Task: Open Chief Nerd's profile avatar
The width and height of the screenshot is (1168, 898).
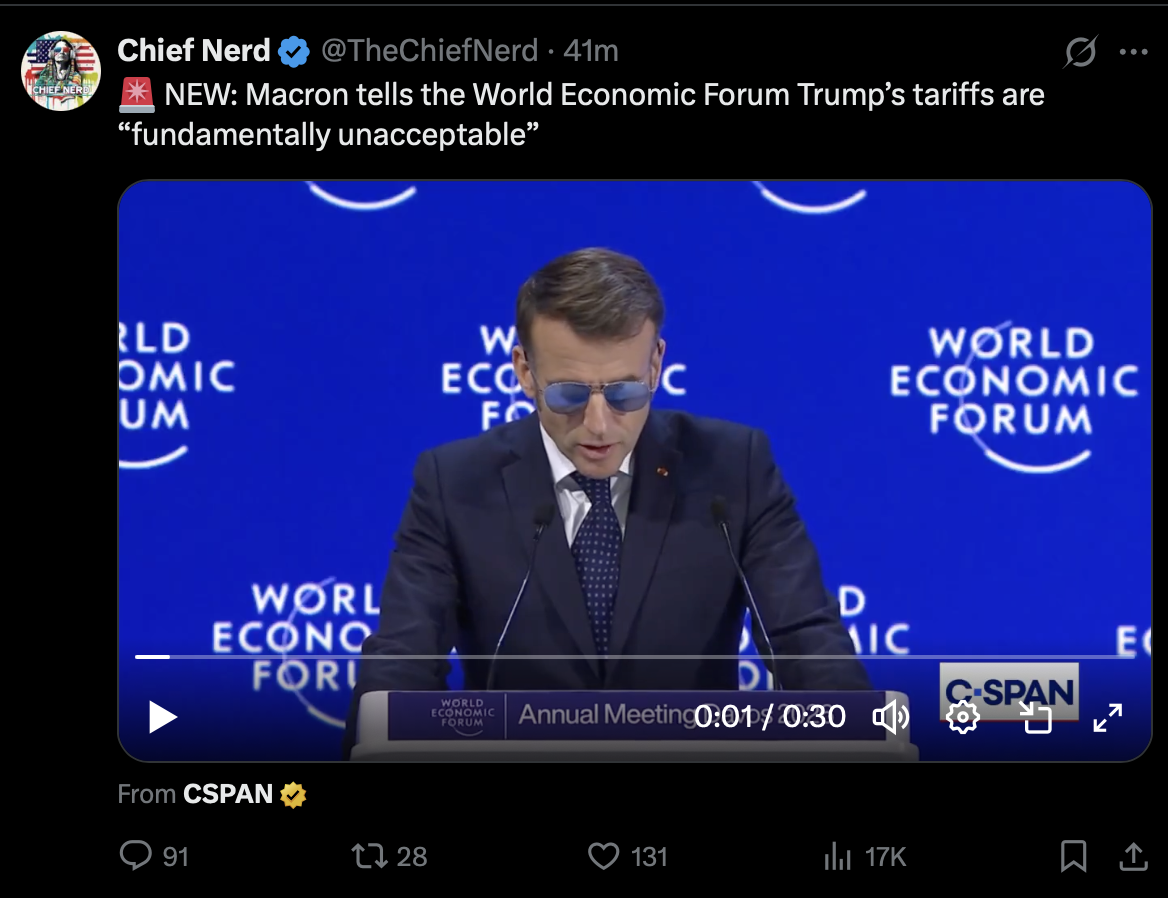Action: click(61, 71)
